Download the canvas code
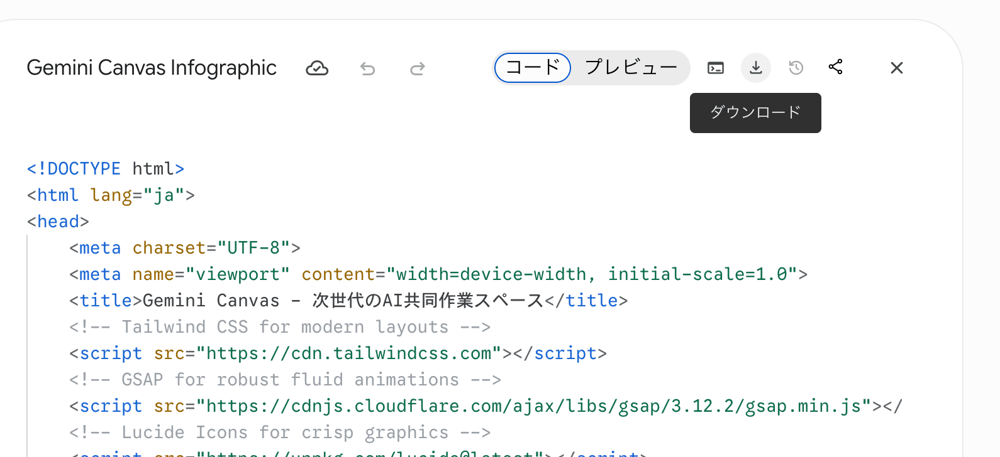Screen dimensions: 1000x457 756,68
